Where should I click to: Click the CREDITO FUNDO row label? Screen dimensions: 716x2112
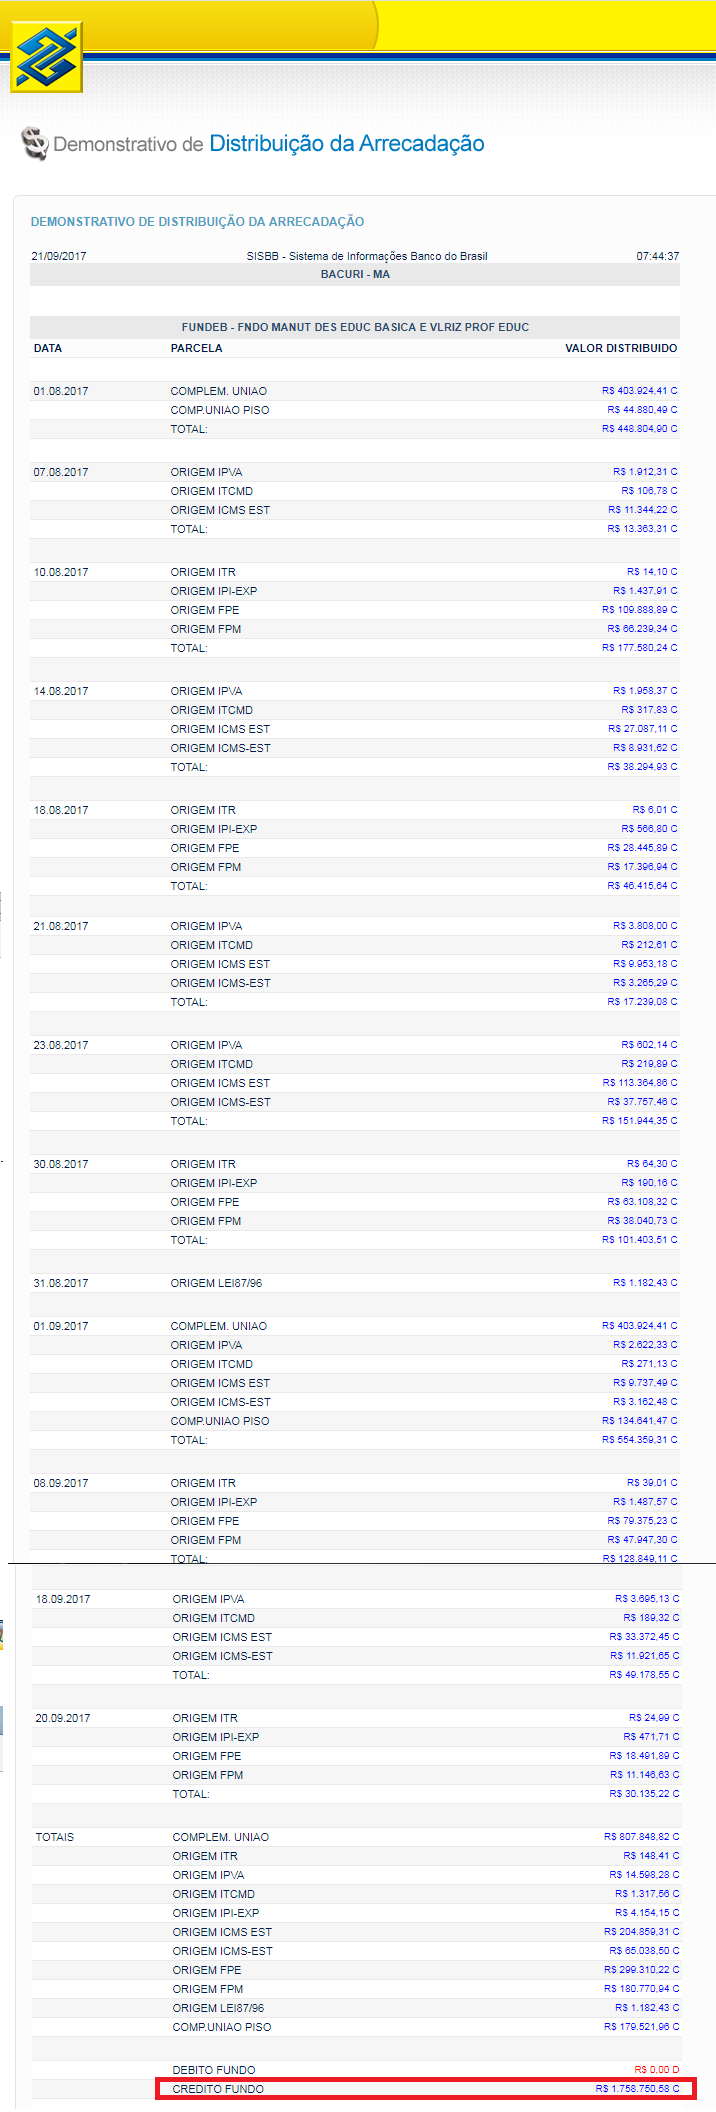(218, 2089)
